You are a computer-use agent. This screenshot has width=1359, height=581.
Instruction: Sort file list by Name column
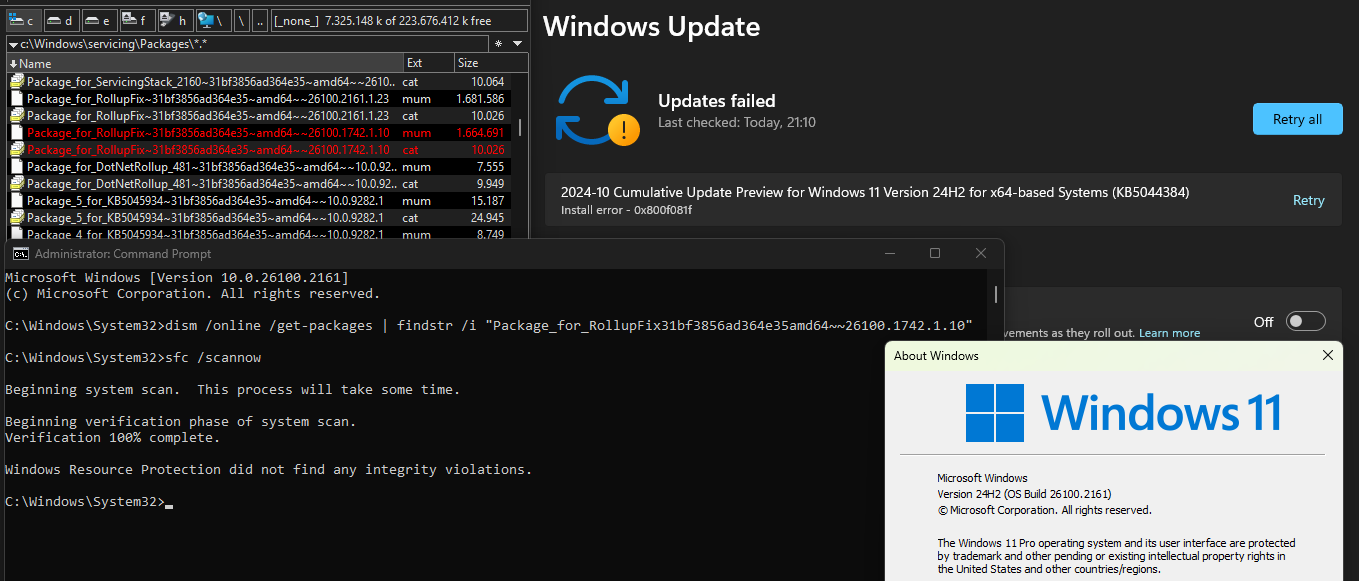coord(205,63)
